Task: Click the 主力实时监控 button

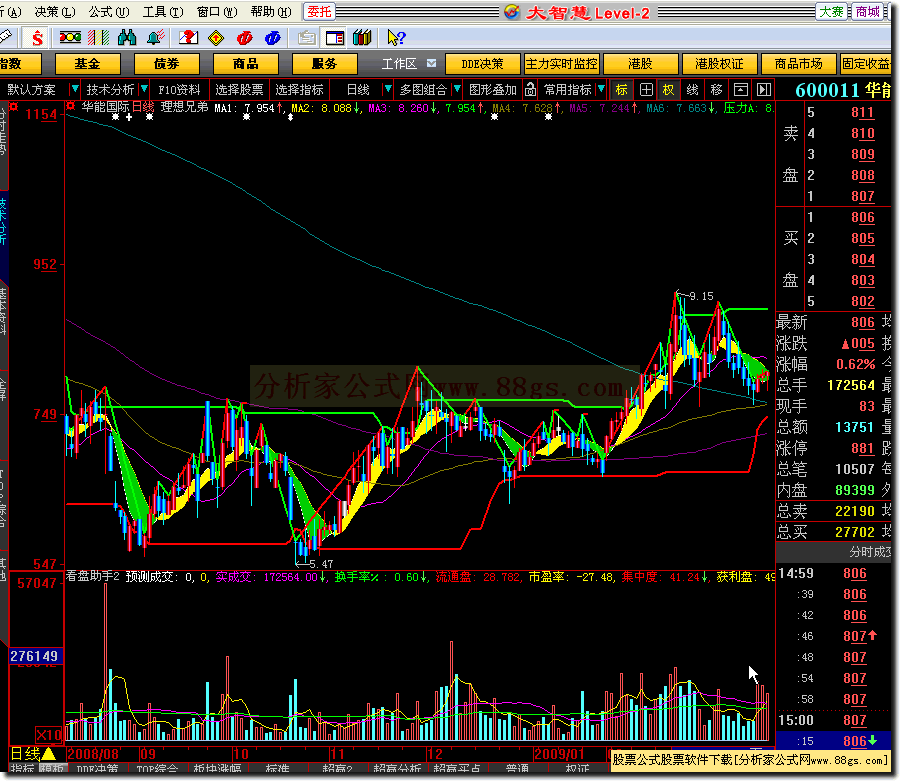Action: [x=561, y=63]
